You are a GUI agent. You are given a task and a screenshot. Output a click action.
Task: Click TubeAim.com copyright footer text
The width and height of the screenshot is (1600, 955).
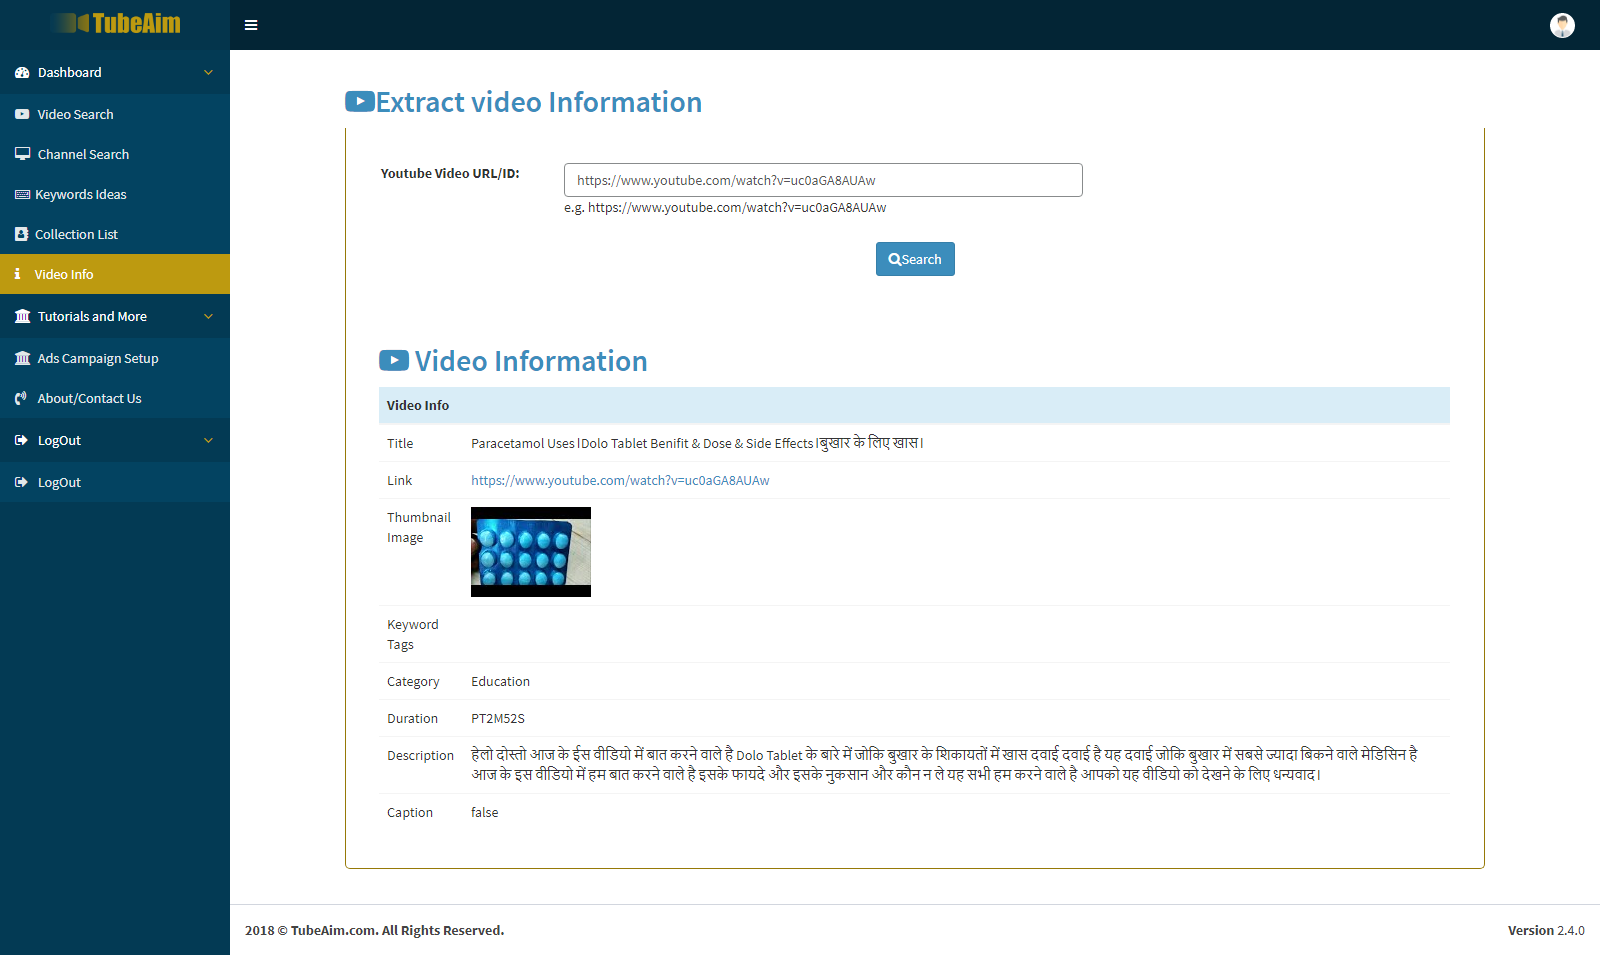click(x=374, y=930)
